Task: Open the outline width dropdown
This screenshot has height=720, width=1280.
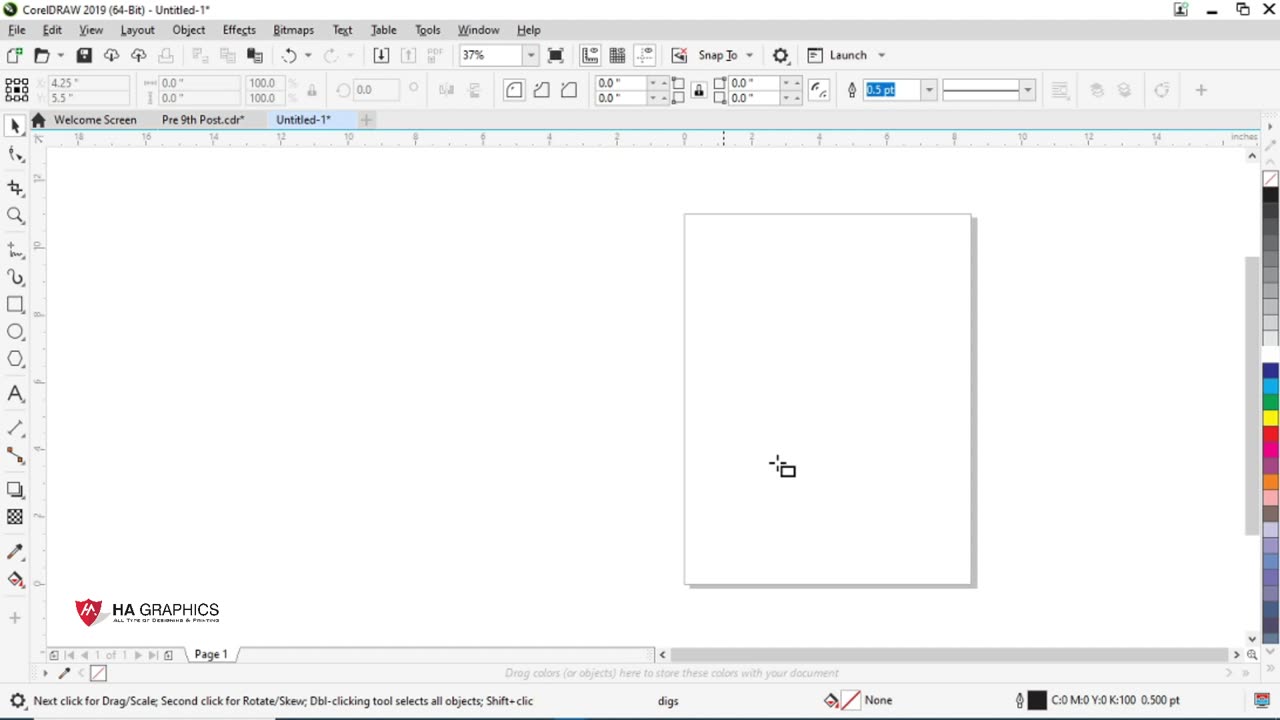Action: point(929,90)
